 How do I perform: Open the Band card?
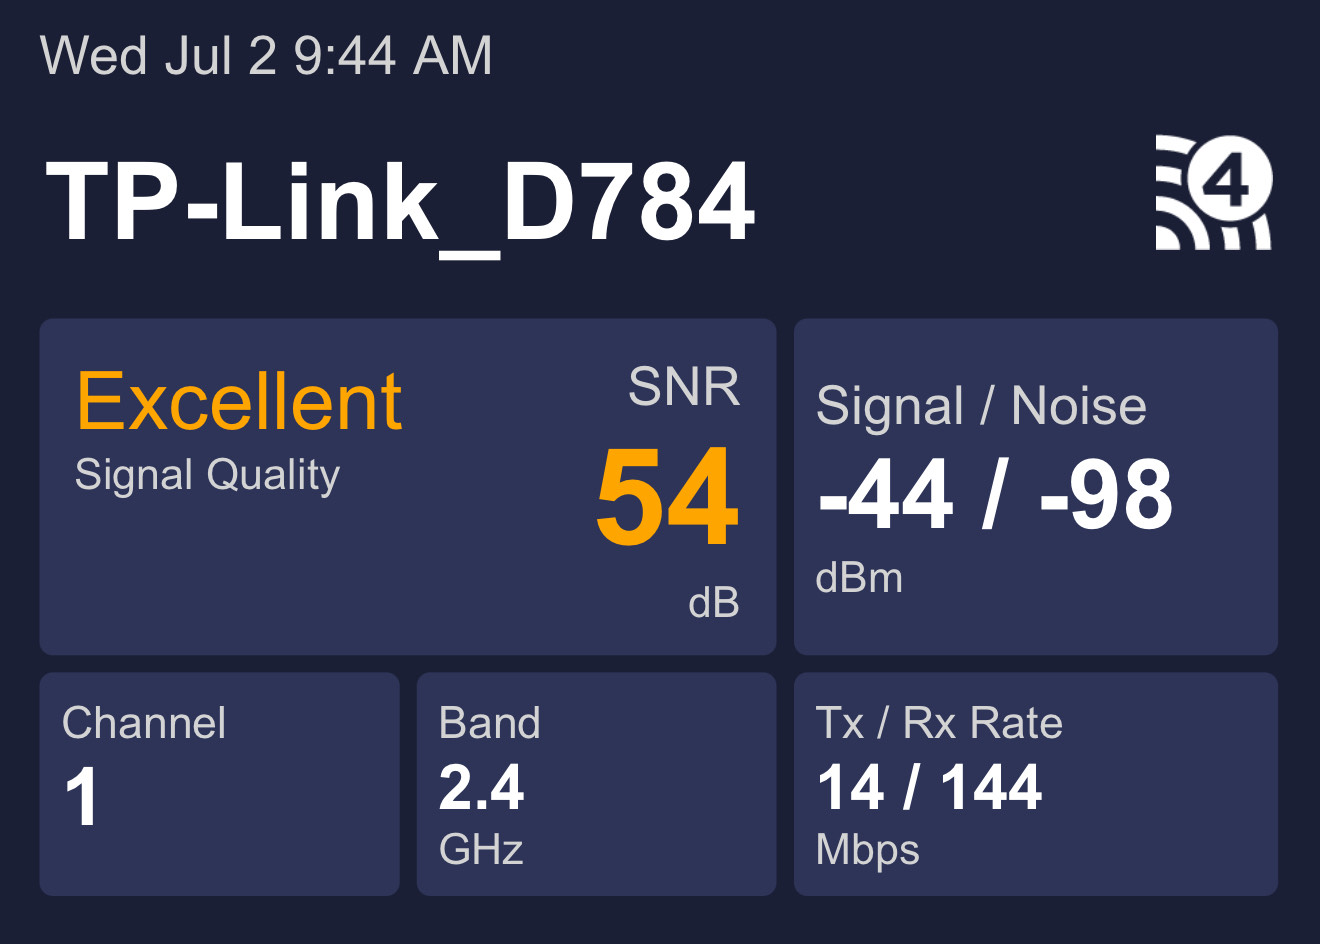pyautogui.click(x=596, y=784)
